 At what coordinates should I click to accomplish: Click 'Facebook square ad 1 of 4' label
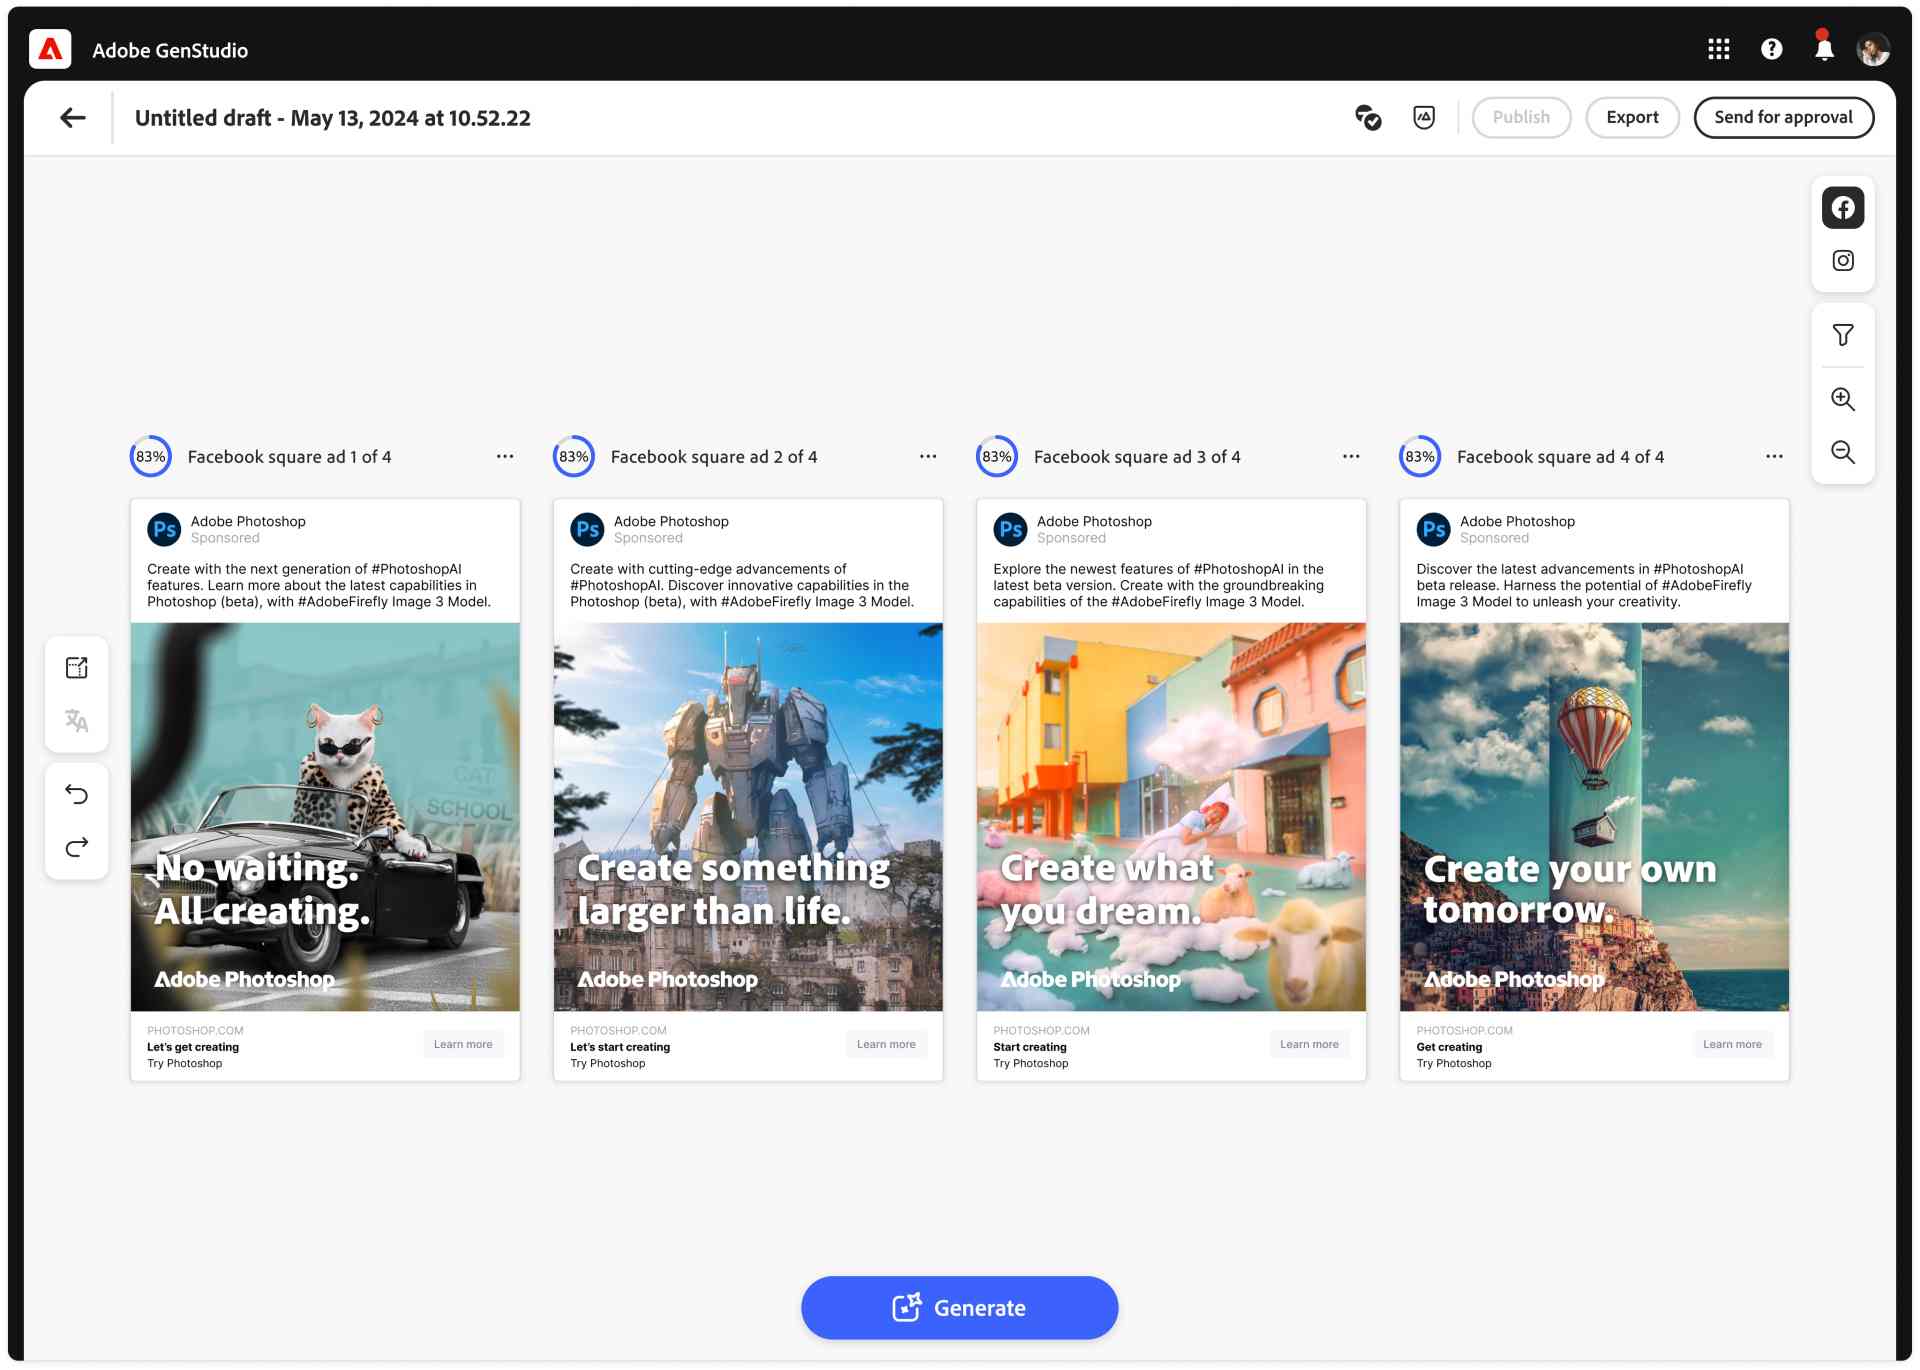[290, 457]
